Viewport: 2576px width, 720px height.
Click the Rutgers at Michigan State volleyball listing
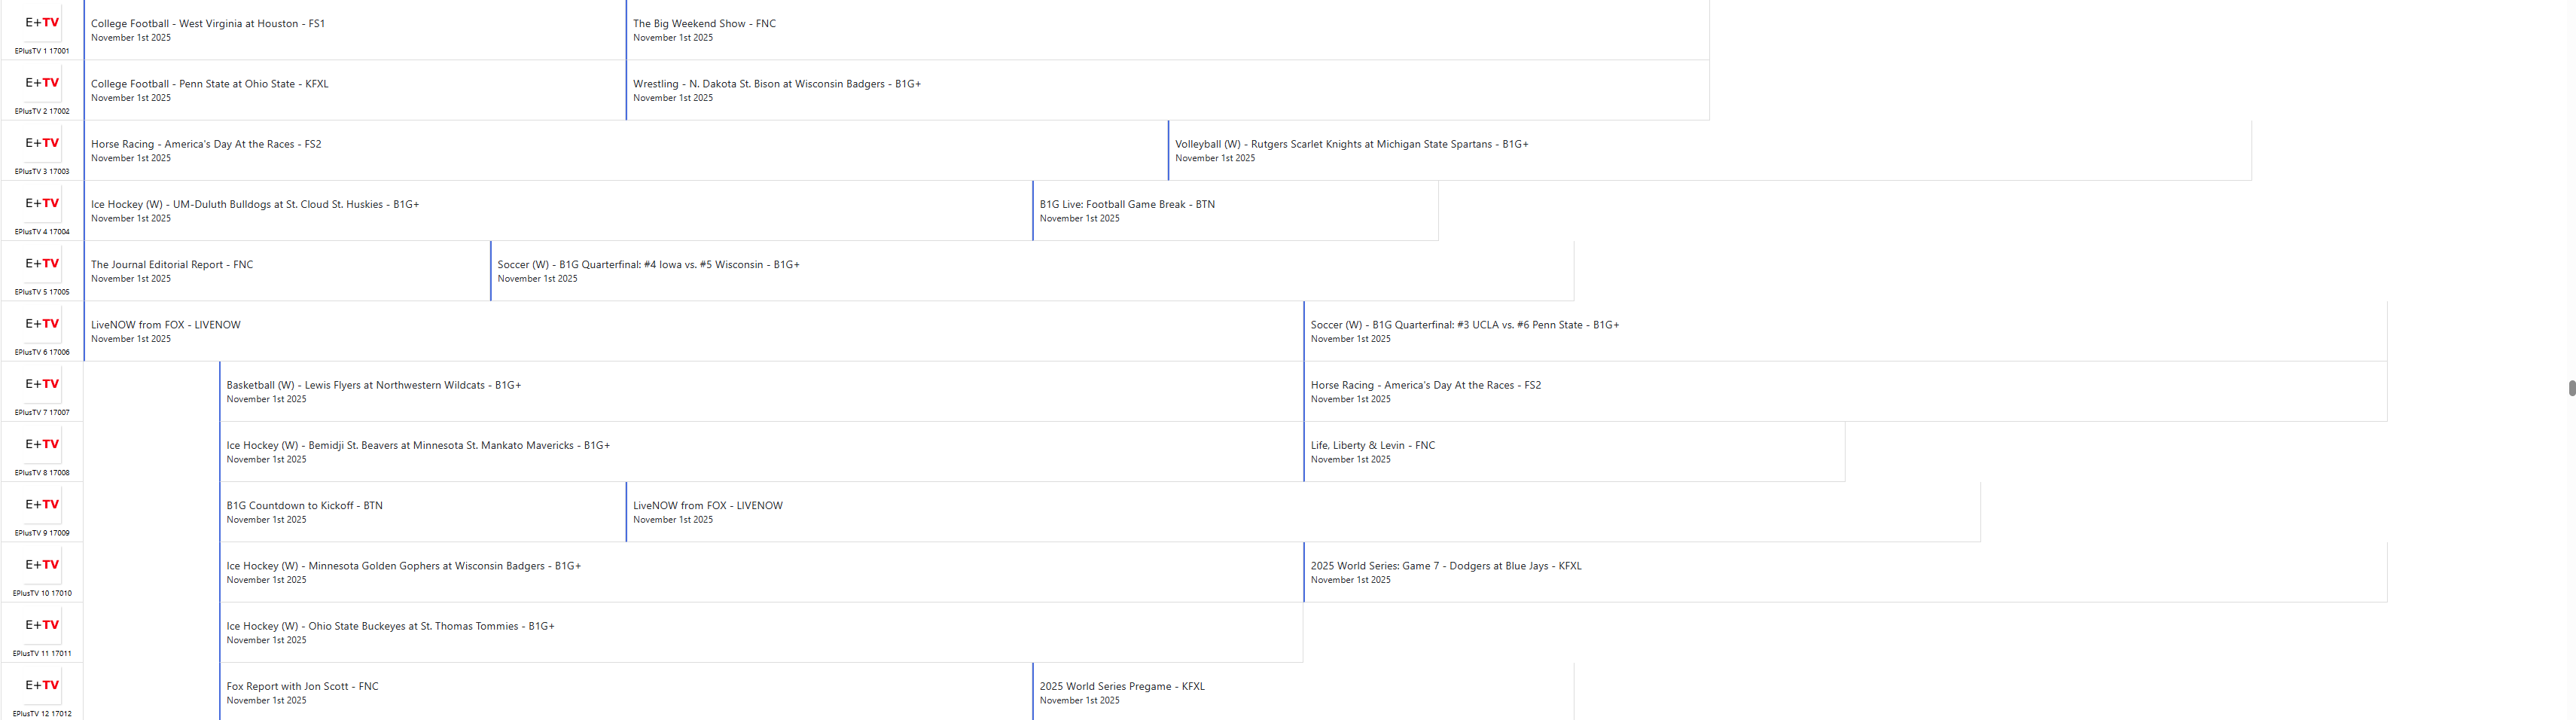pyautogui.click(x=1351, y=144)
